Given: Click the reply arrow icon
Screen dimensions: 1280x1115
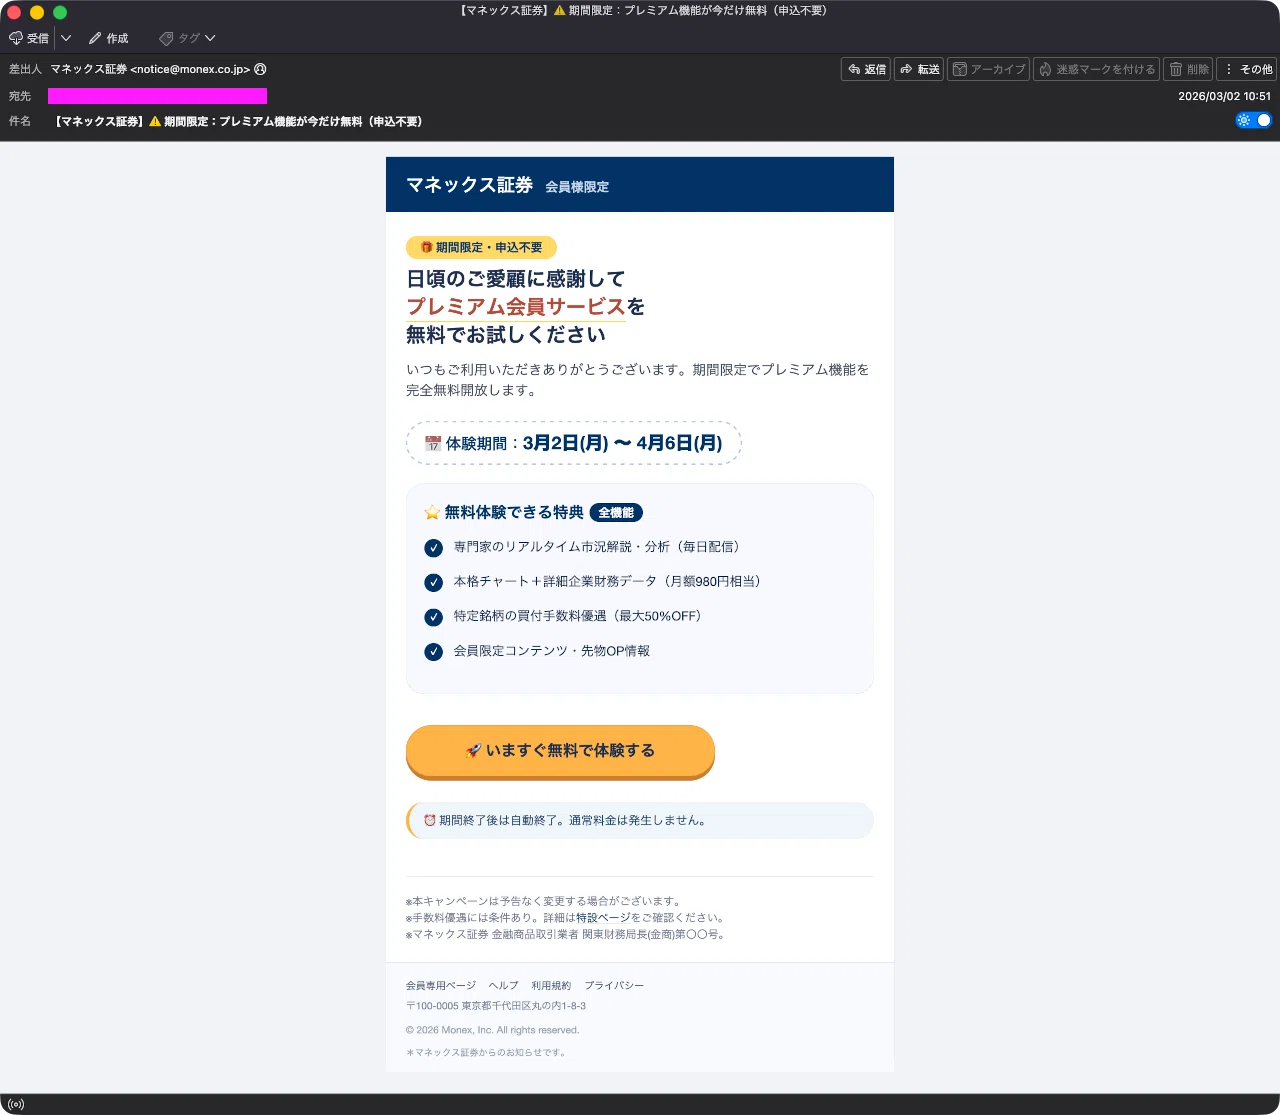Looking at the screenshot, I should (x=854, y=69).
